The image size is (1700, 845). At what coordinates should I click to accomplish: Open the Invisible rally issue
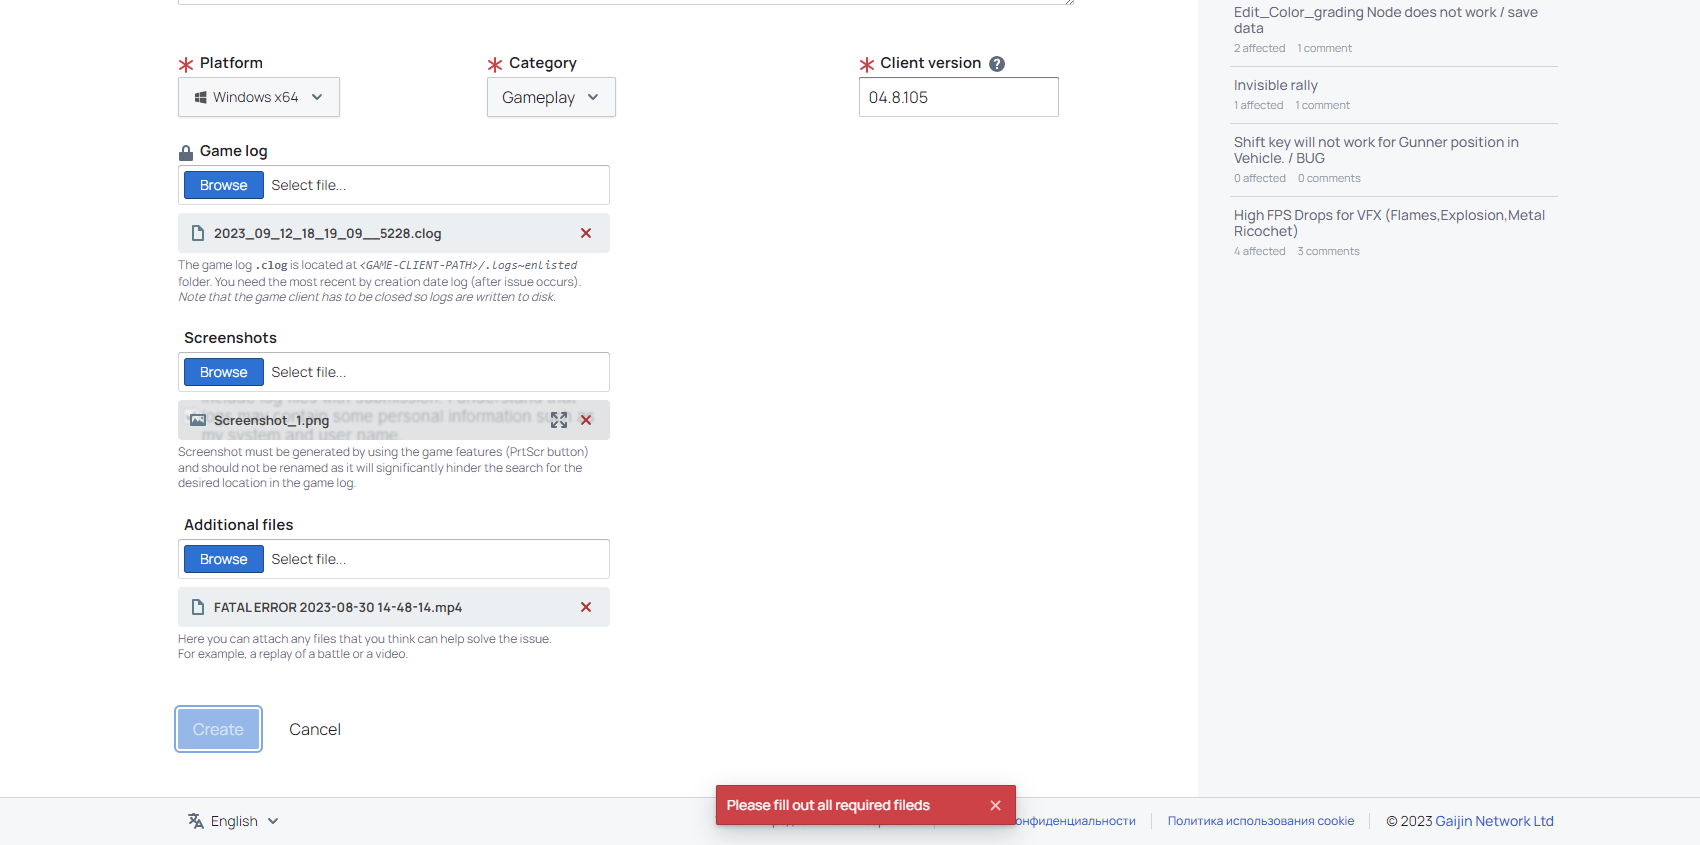(1275, 85)
